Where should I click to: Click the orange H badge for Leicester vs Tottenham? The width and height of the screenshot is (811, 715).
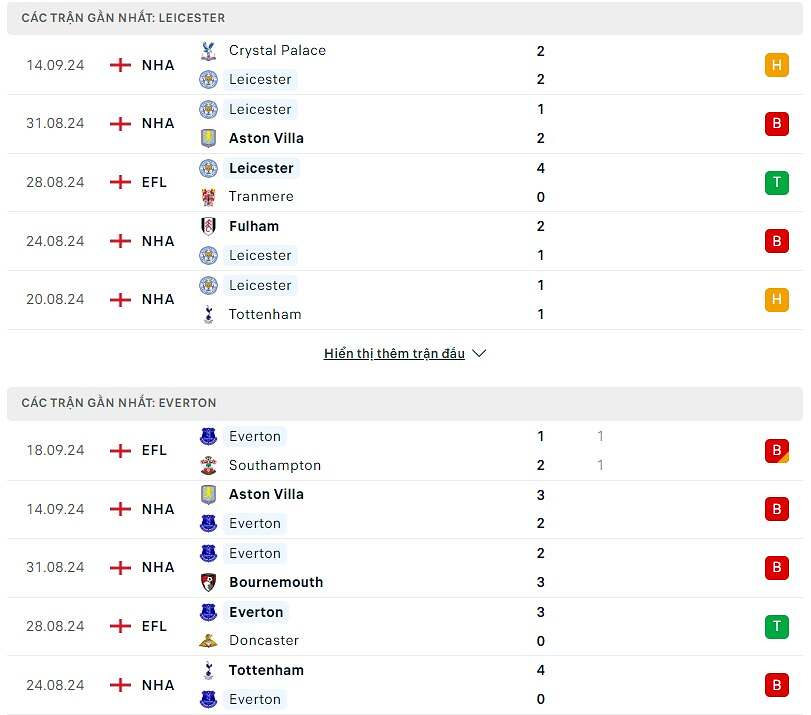(776, 299)
